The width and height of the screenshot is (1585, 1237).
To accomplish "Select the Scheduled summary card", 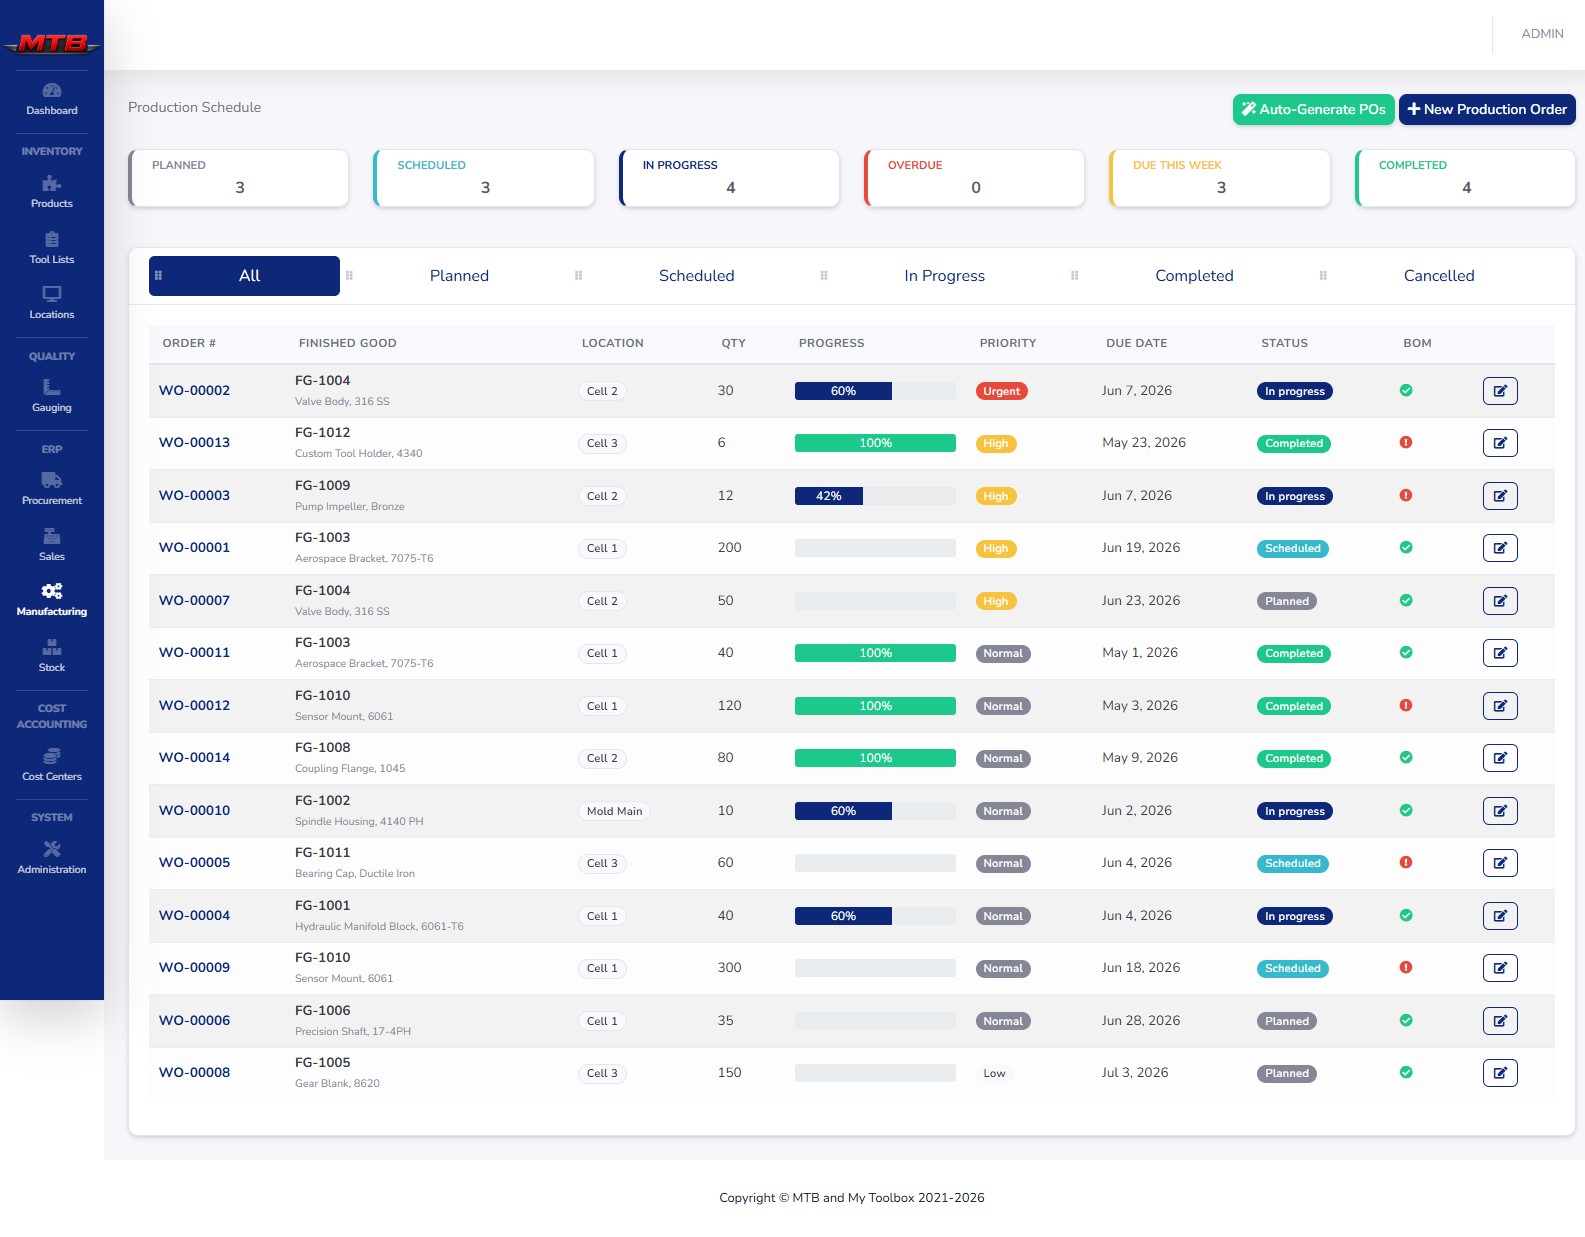I will click(x=484, y=178).
